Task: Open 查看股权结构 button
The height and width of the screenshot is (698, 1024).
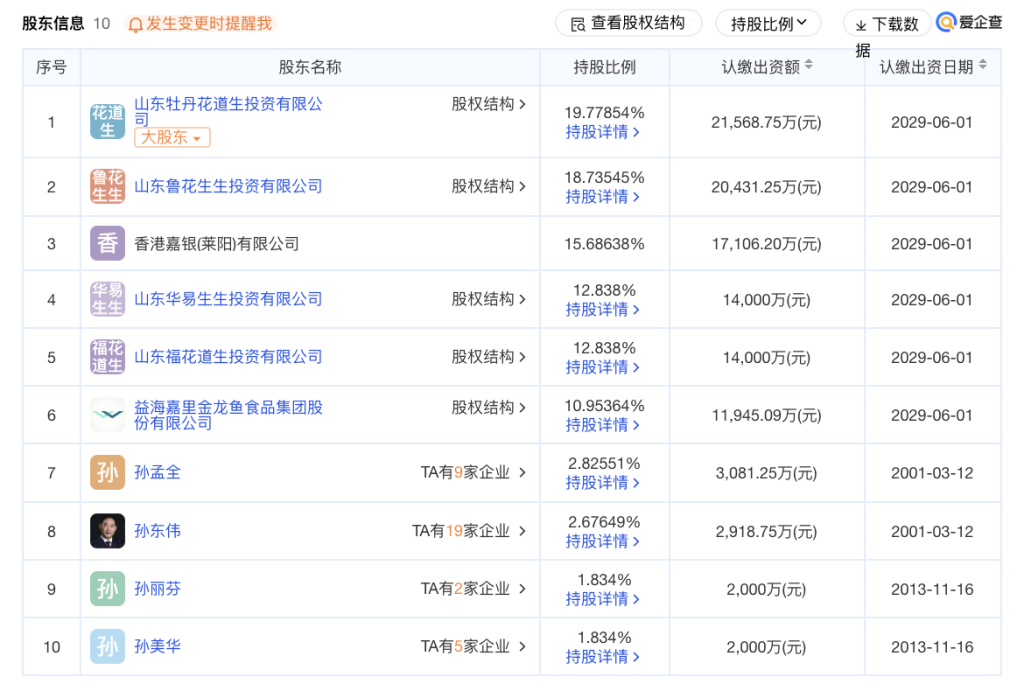Action: tap(628, 24)
